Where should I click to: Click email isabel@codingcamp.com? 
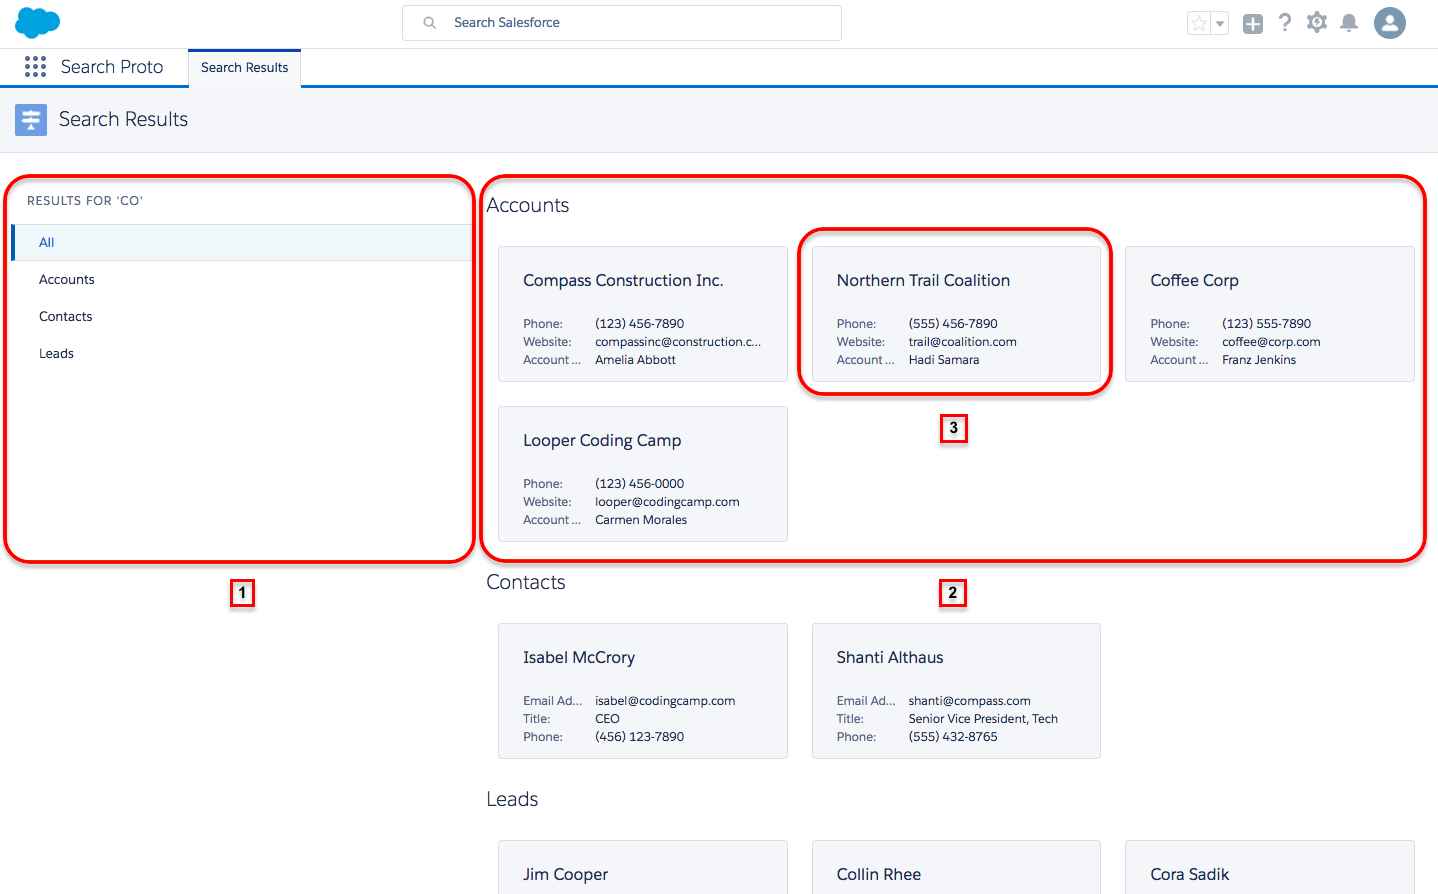click(x=665, y=701)
